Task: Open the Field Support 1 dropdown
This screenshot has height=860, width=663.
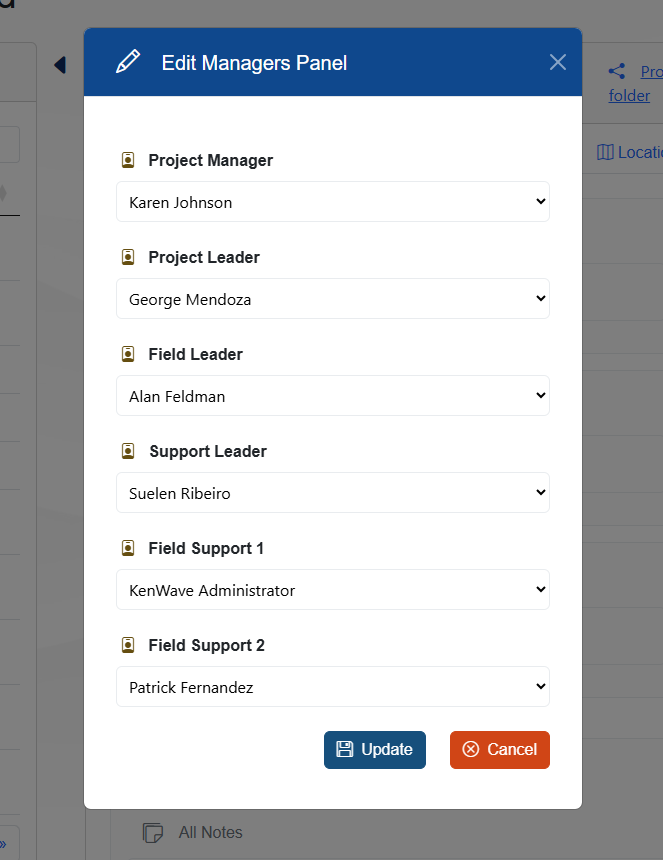Action: click(333, 590)
